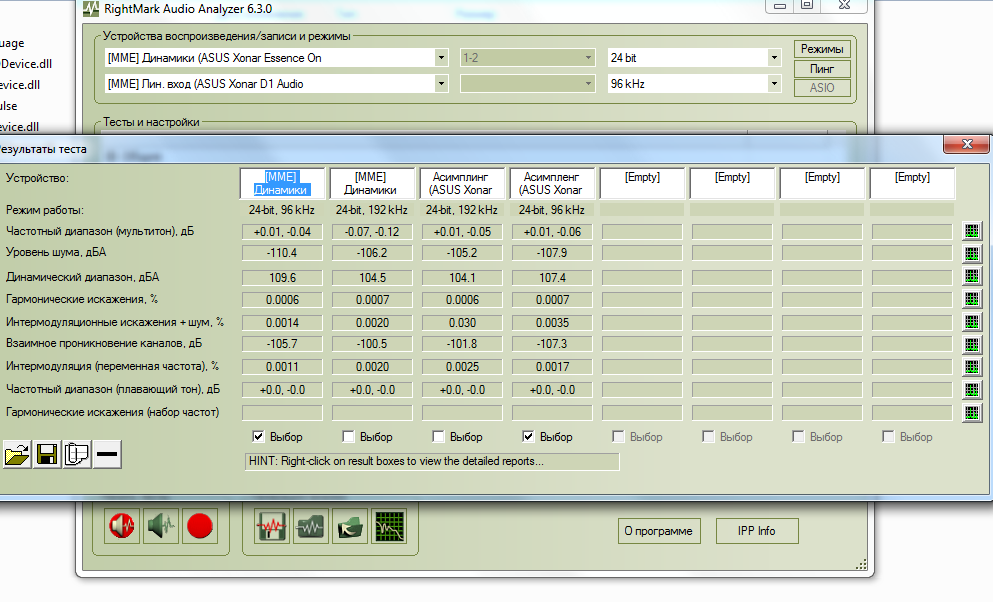Open graph for Частотный диапазон (мультитон) row
The width and height of the screenshot is (993, 602).
[x=971, y=231]
